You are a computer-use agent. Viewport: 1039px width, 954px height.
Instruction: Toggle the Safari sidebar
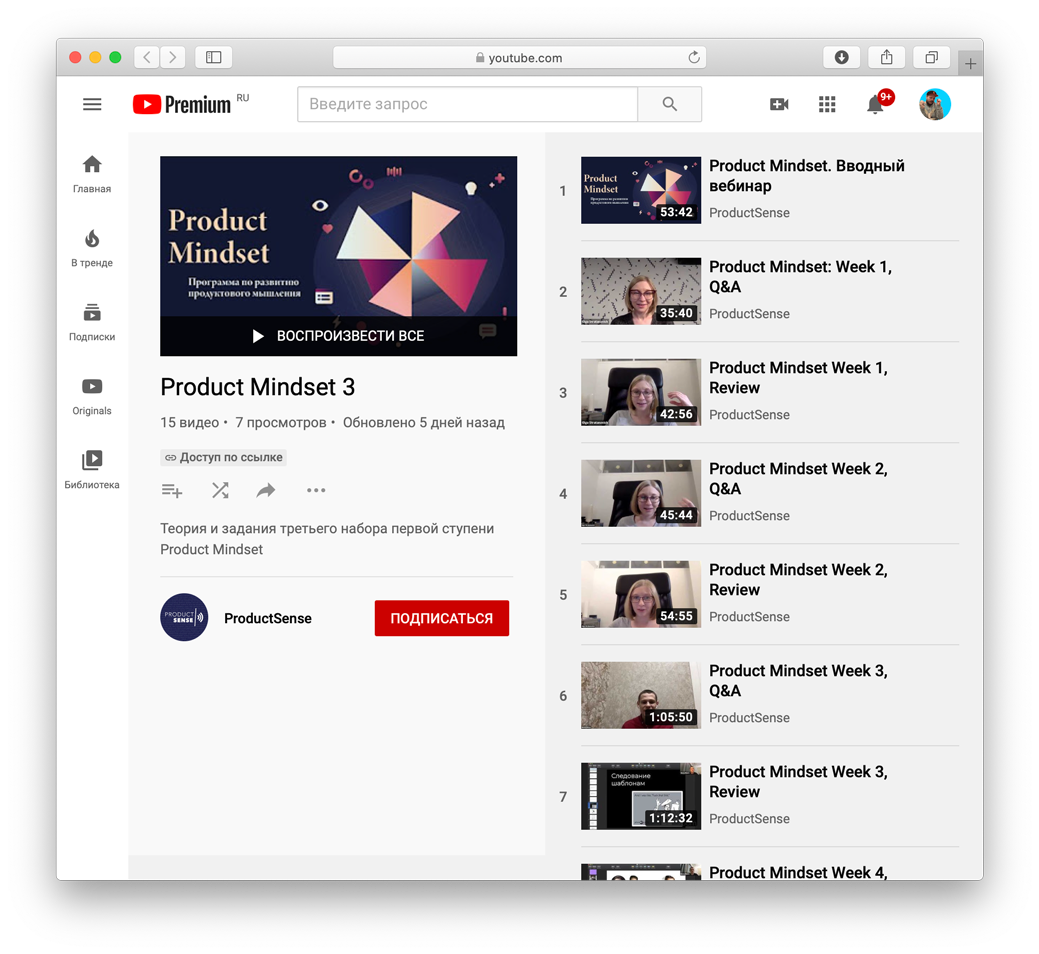(x=213, y=57)
